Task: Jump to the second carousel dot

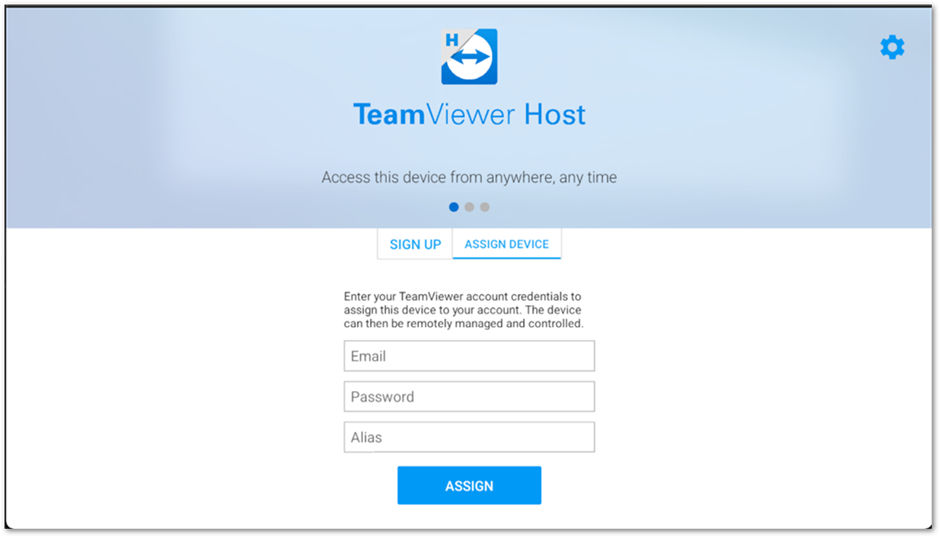Action: pos(469,207)
